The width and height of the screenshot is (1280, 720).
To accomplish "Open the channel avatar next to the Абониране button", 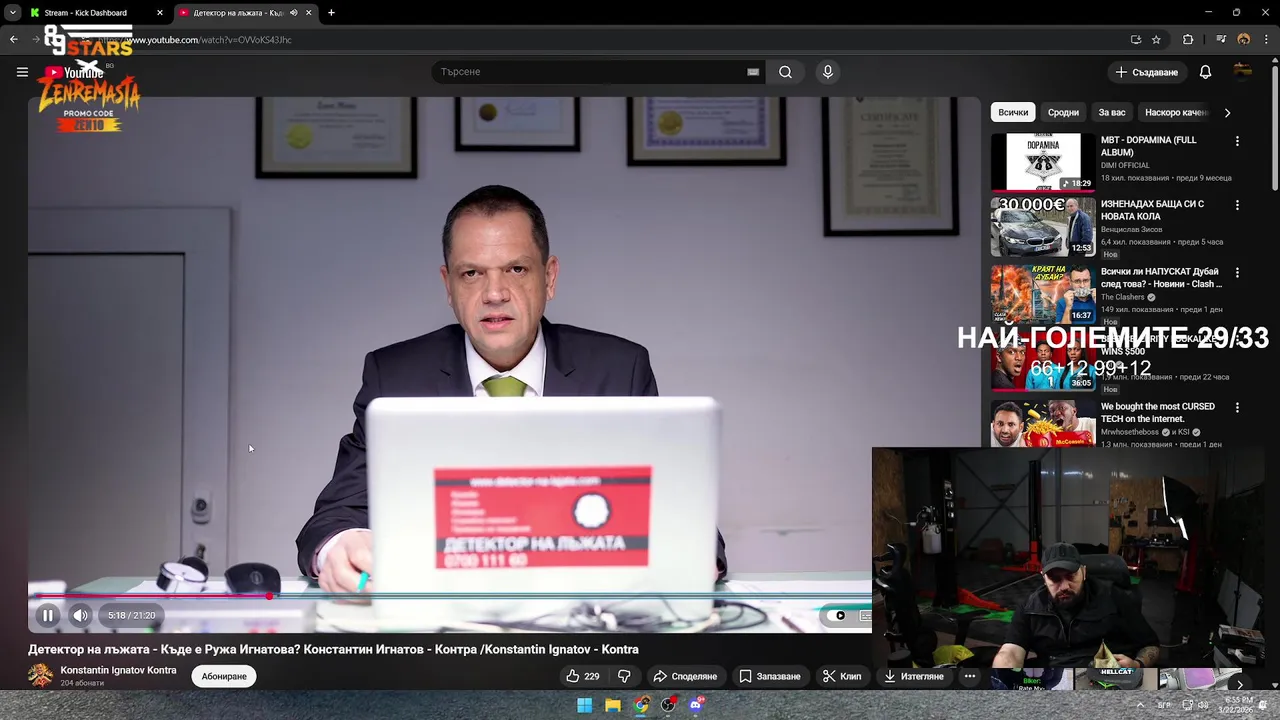I will (40, 676).
